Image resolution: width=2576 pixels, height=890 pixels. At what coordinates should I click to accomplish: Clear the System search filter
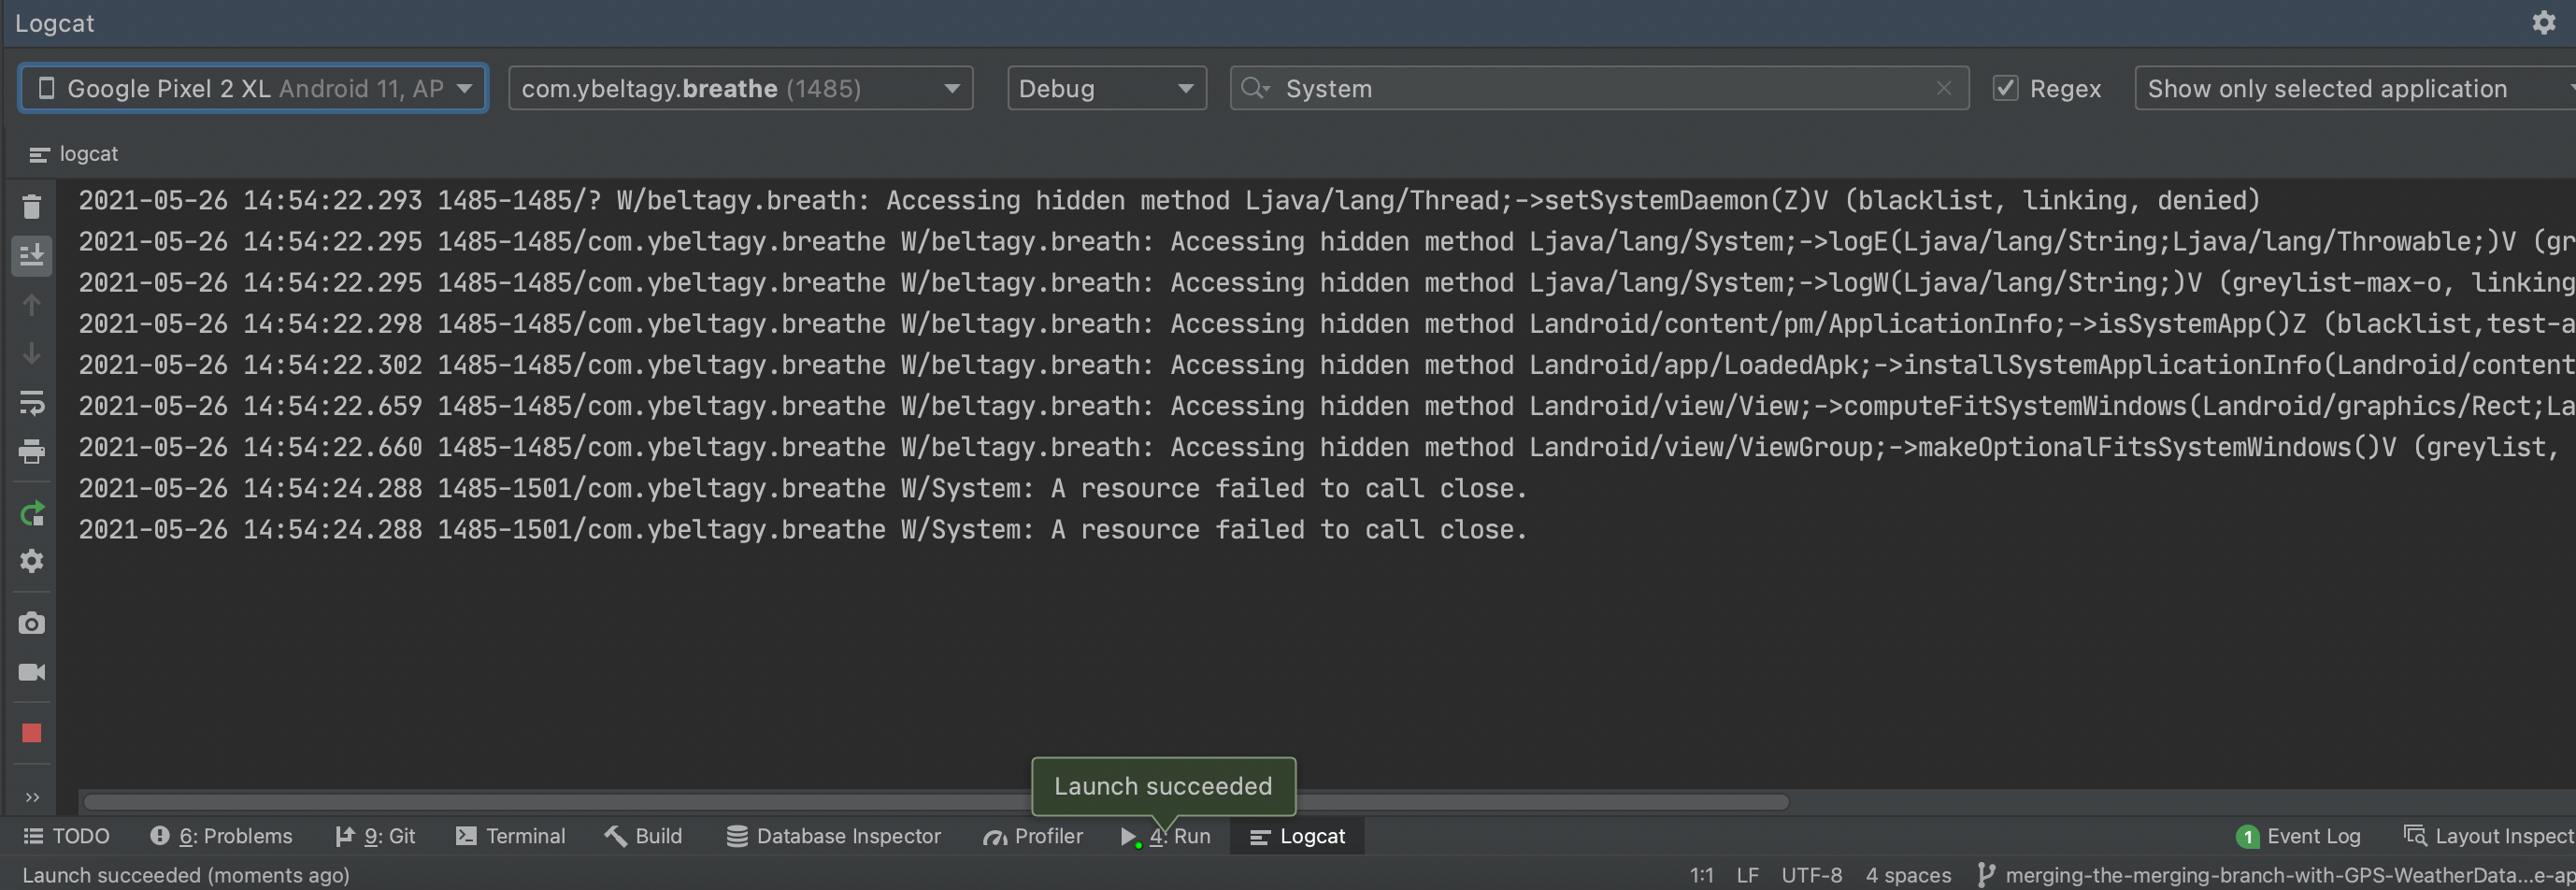(1943, 88)
